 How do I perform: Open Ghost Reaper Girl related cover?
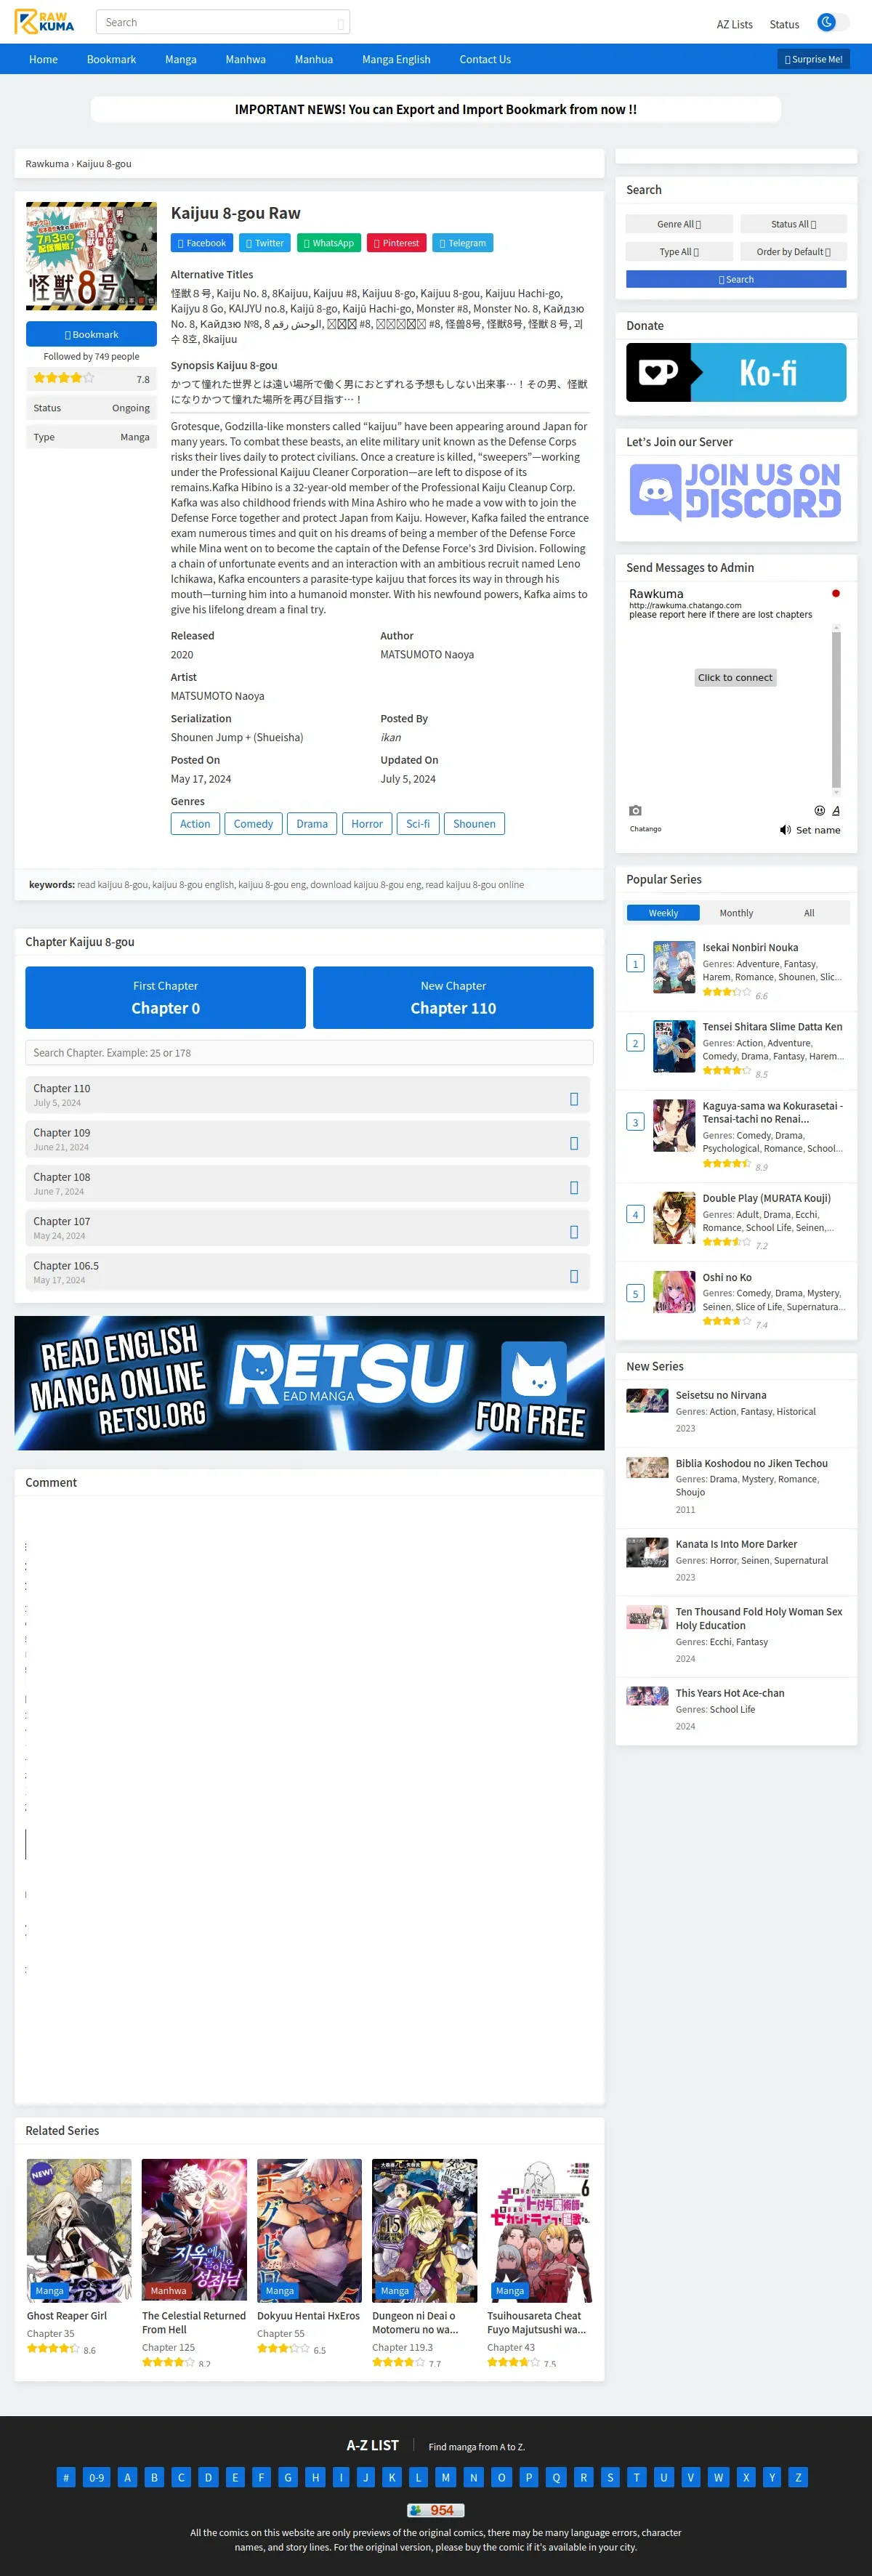79,2230
